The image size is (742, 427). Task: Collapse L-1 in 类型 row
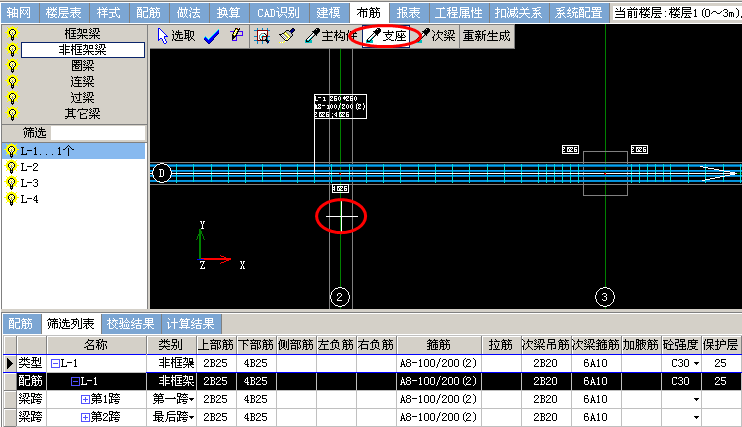coord(55,364)
